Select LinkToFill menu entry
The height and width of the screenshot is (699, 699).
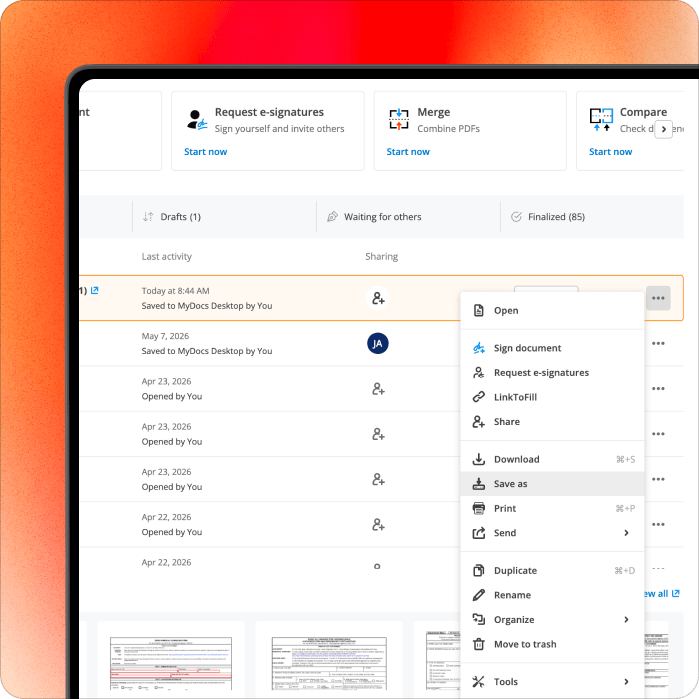[x=552, y=397]
